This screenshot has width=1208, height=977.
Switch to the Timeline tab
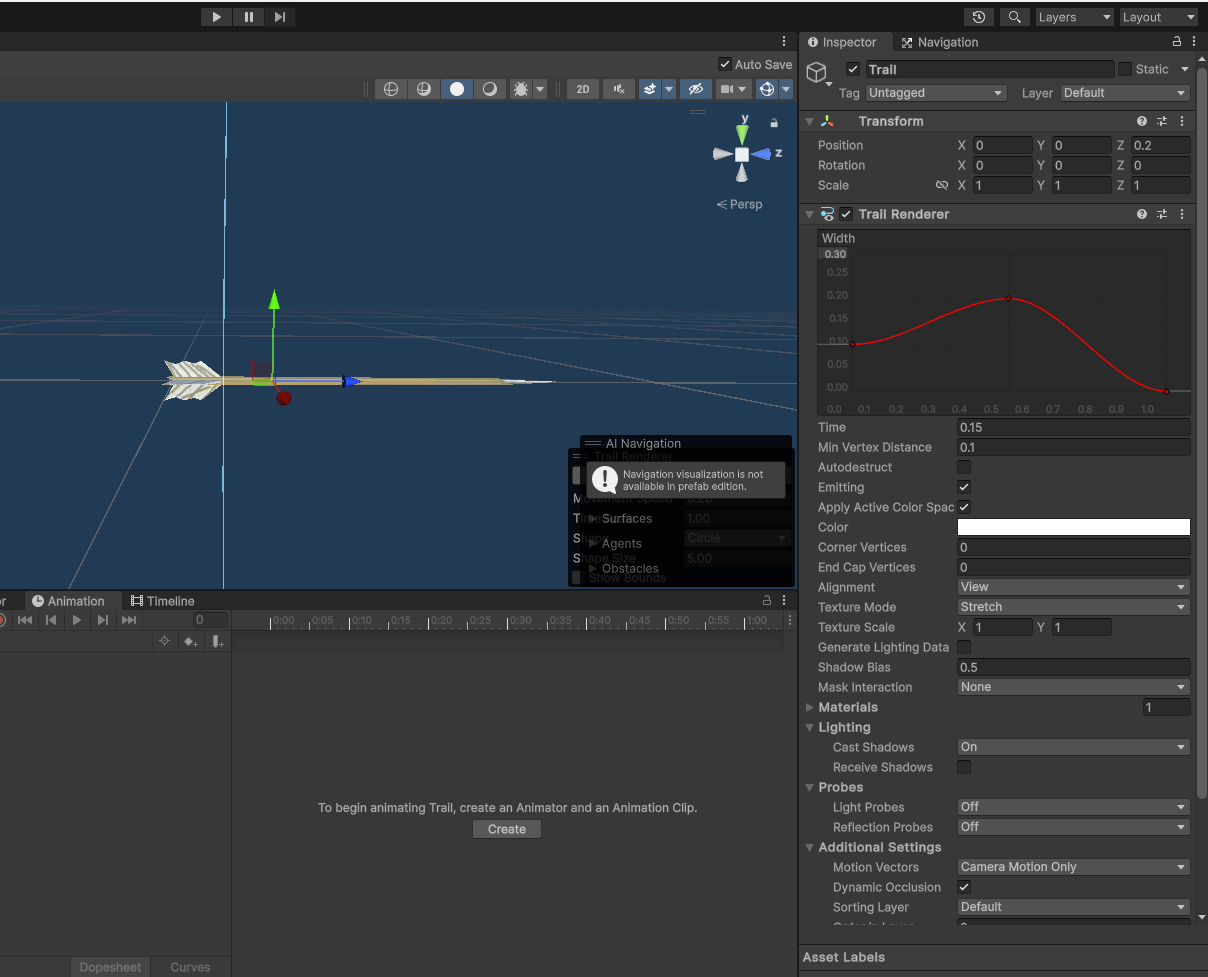163,601
